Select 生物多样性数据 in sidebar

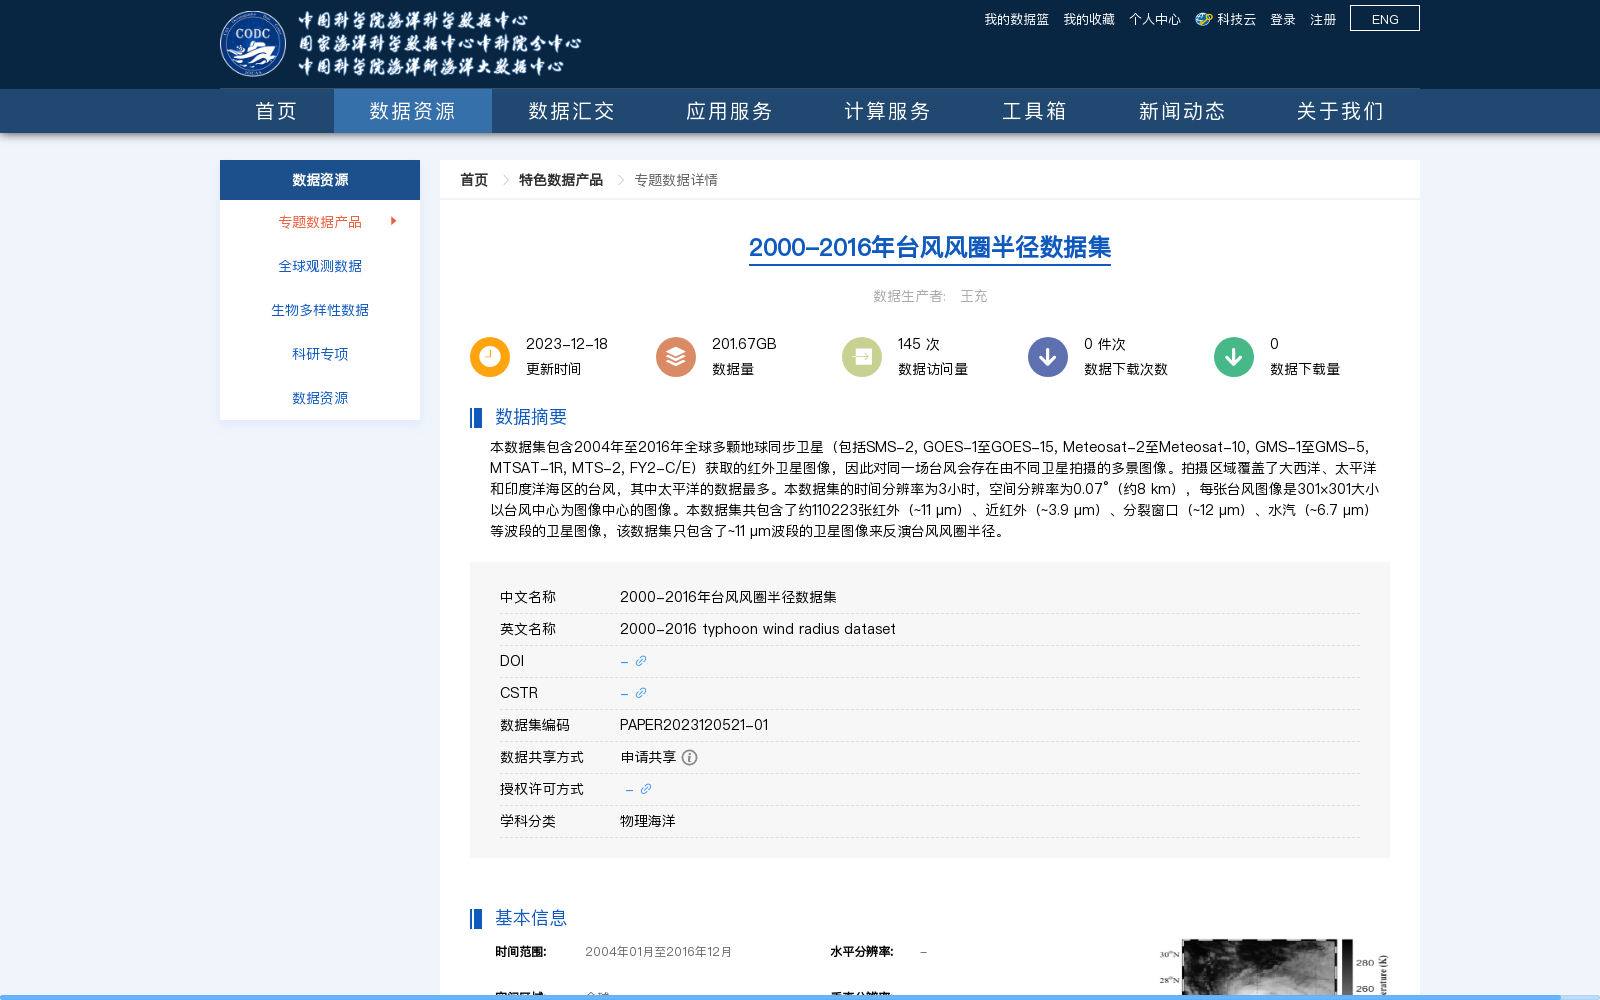(x=320, y=310)
